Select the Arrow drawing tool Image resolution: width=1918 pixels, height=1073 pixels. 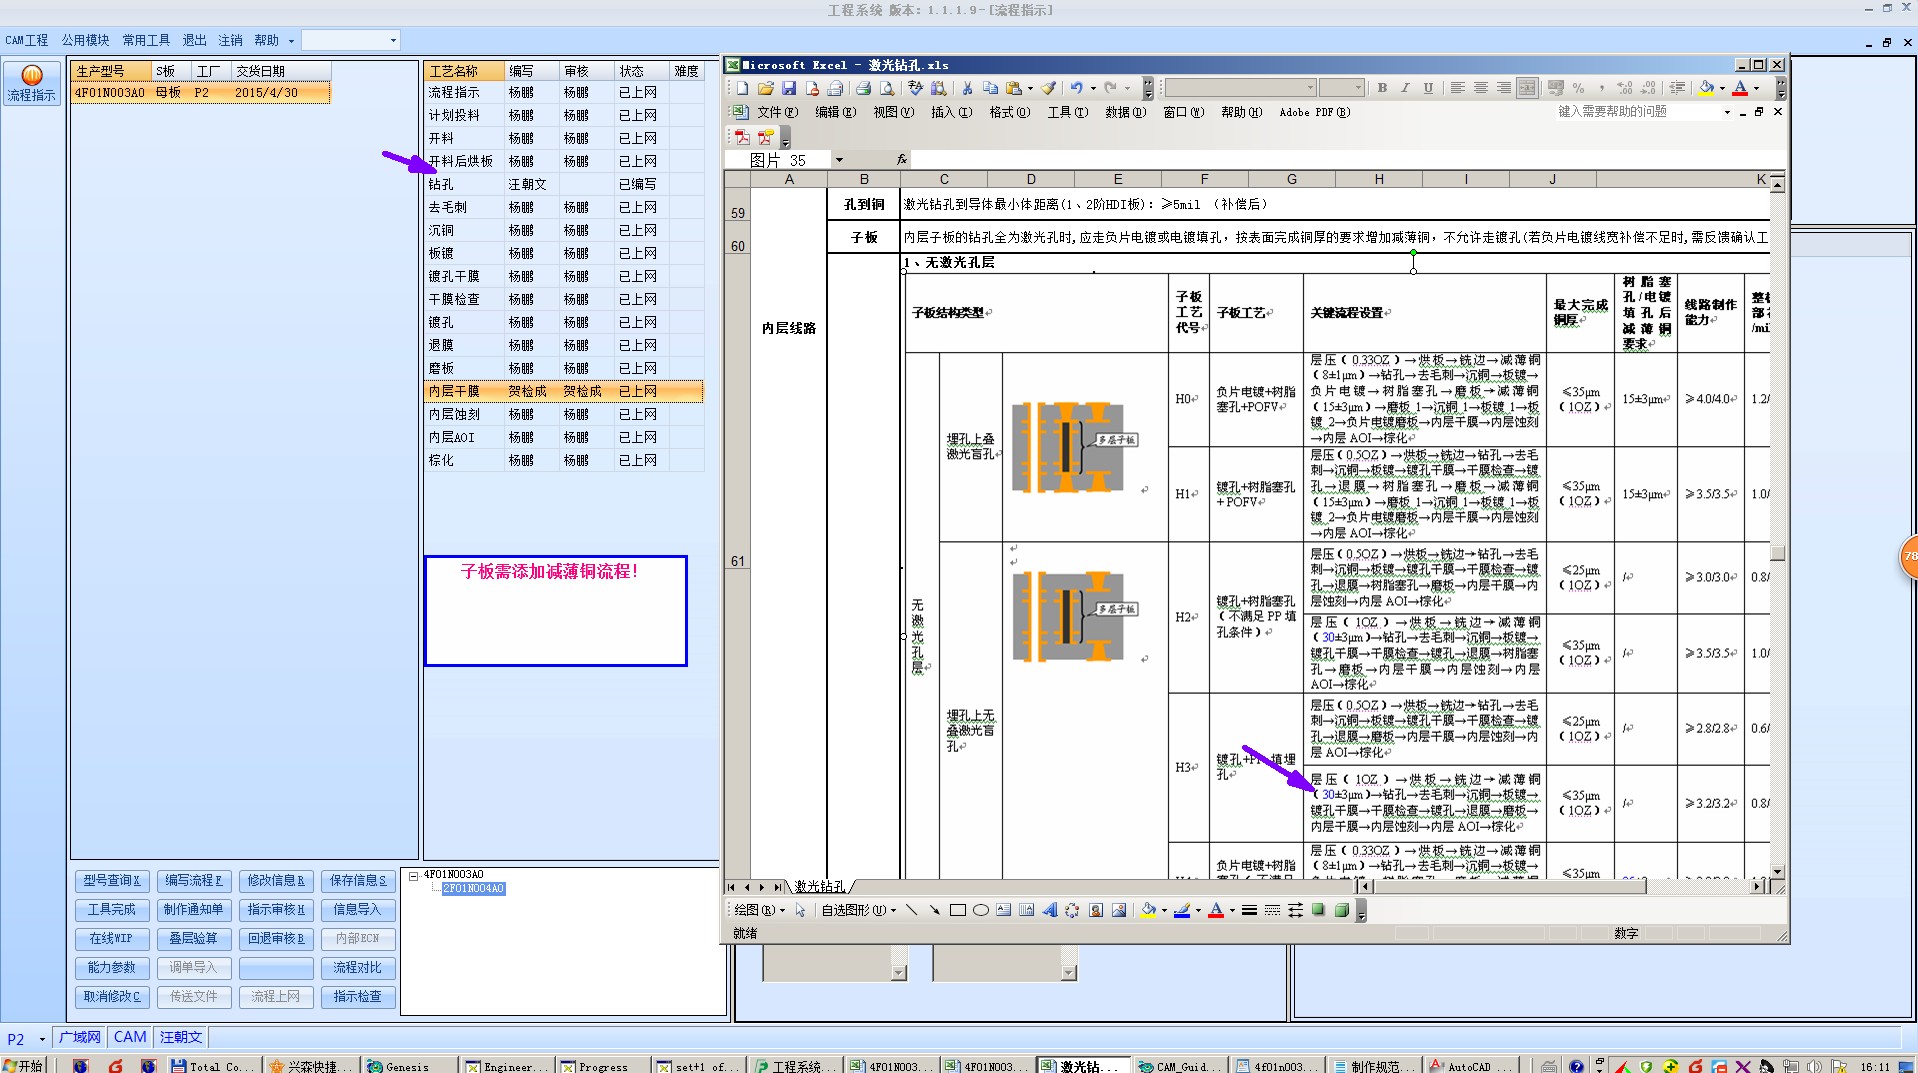(934, 910)
